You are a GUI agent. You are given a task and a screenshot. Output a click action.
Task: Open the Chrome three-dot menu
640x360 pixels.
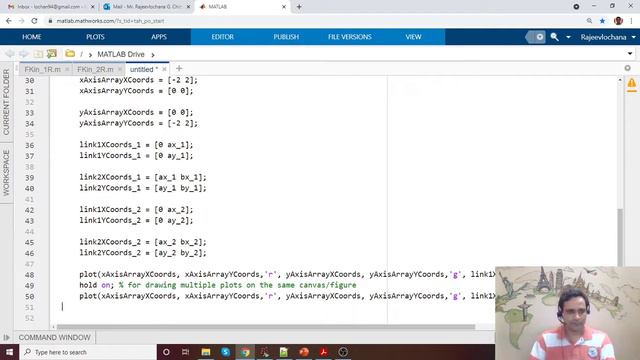(631, 21)
